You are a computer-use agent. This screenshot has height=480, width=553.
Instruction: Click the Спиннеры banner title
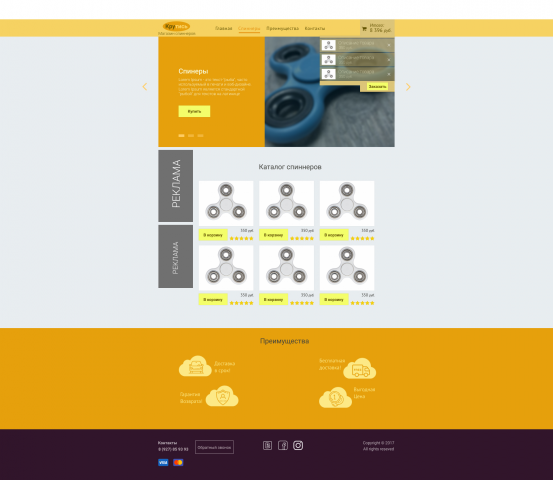(193, 71)
